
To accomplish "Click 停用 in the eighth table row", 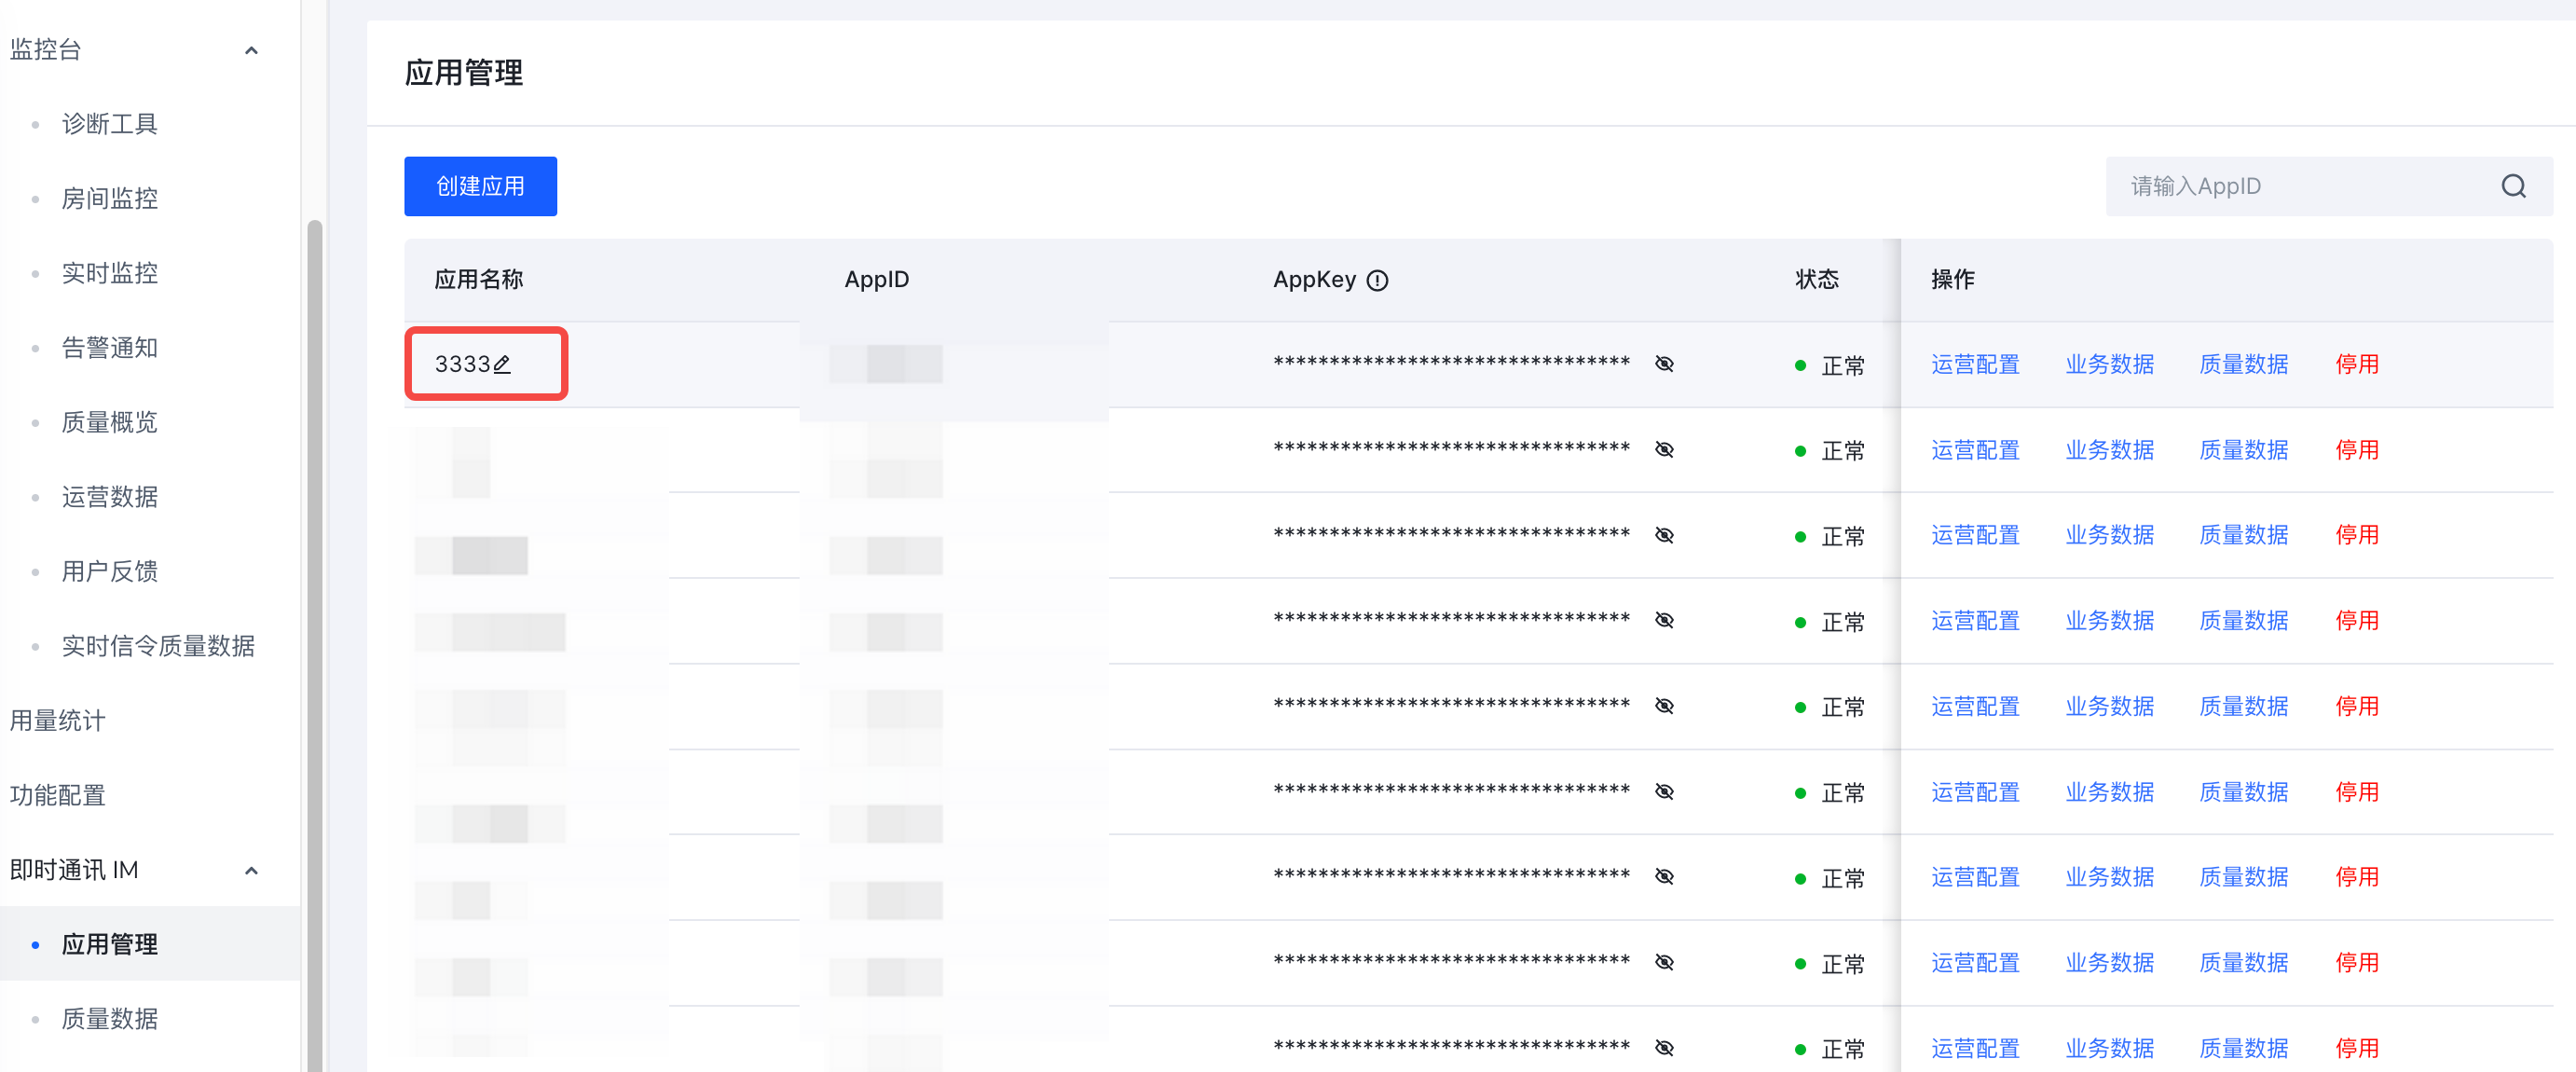I will coord(2356,963).
